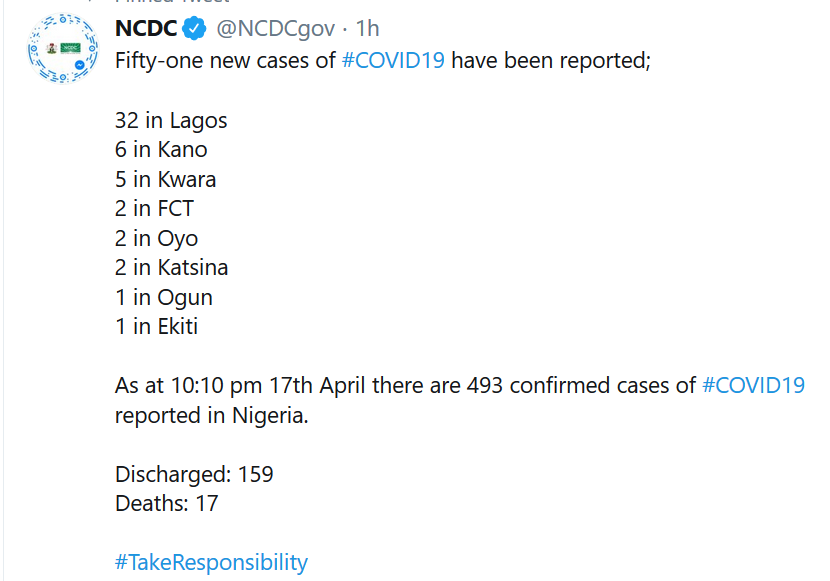Click the '2 in Oyo' line
The width and height of the screenshot is (830, 581).
pos(156,239)
